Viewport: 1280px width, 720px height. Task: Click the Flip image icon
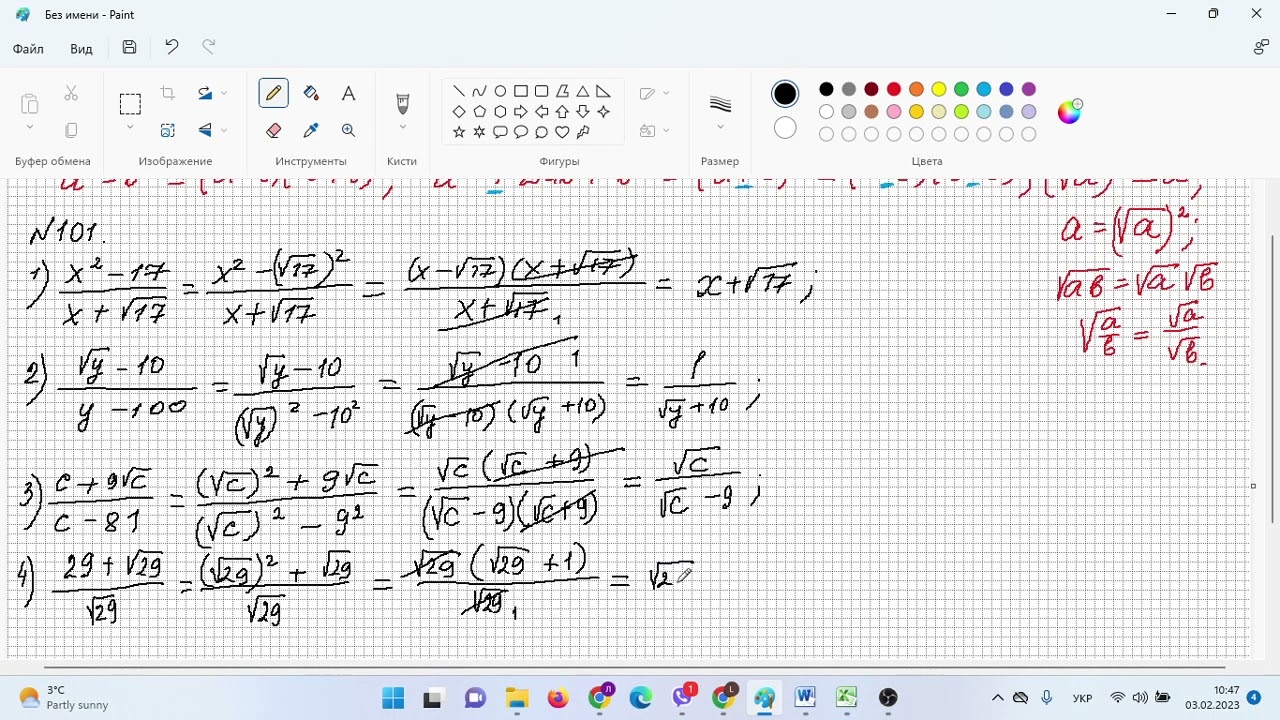tap(205, 130)
